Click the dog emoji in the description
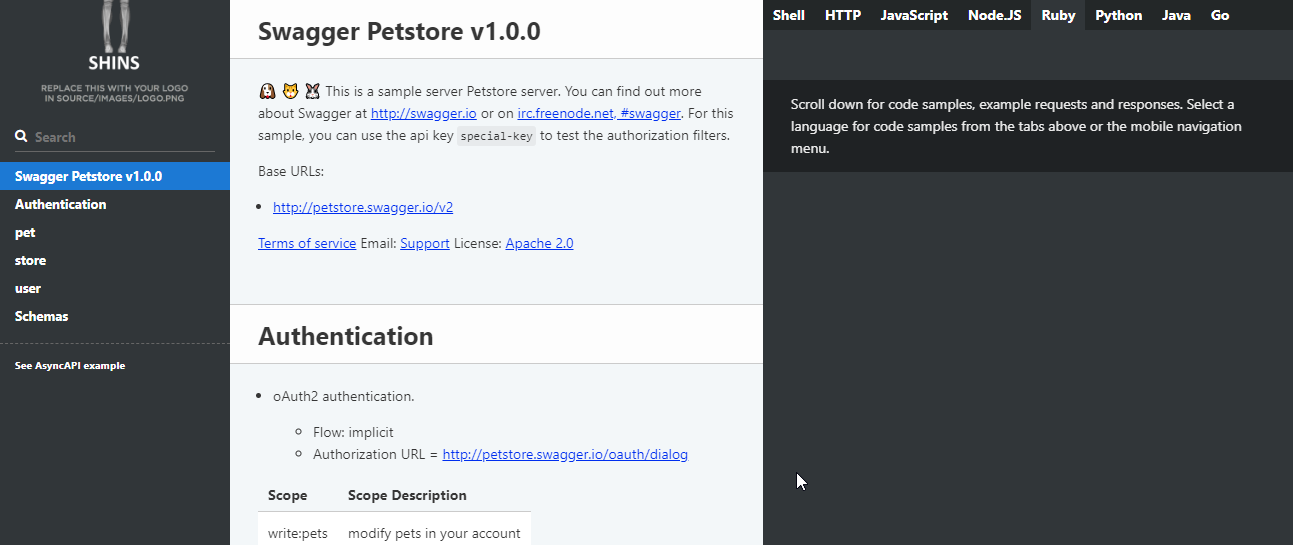Screen dimensions: 1293x545 tap(267, 91)
